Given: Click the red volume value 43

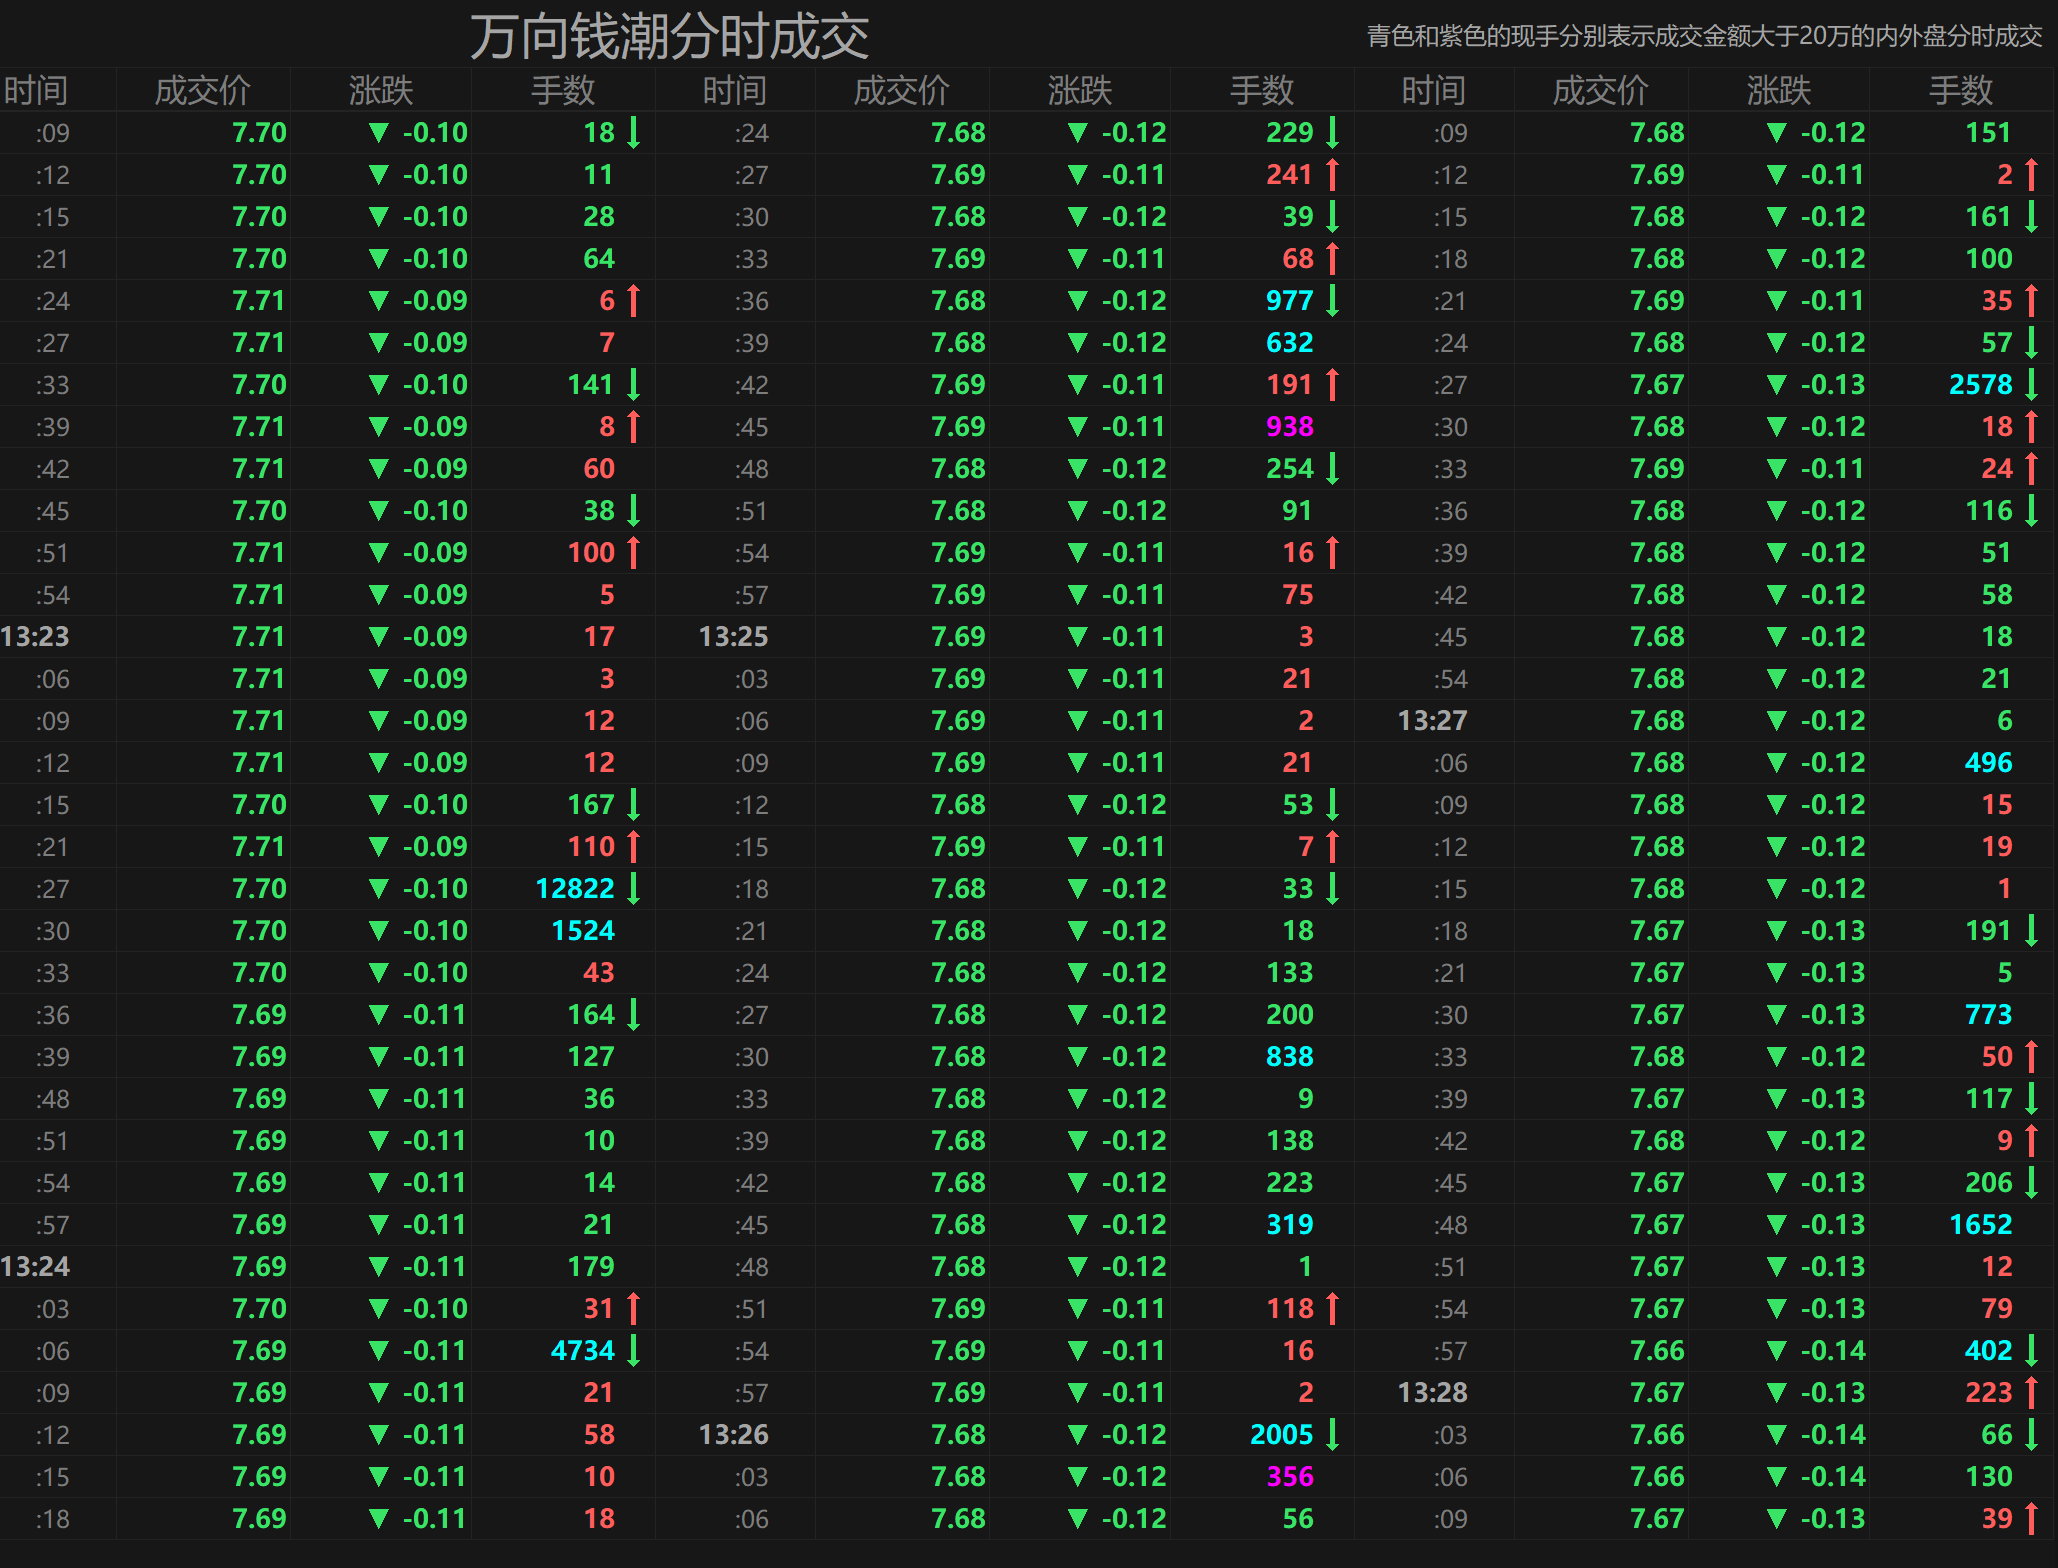Looking at the screenshot, I should point(599,972).
